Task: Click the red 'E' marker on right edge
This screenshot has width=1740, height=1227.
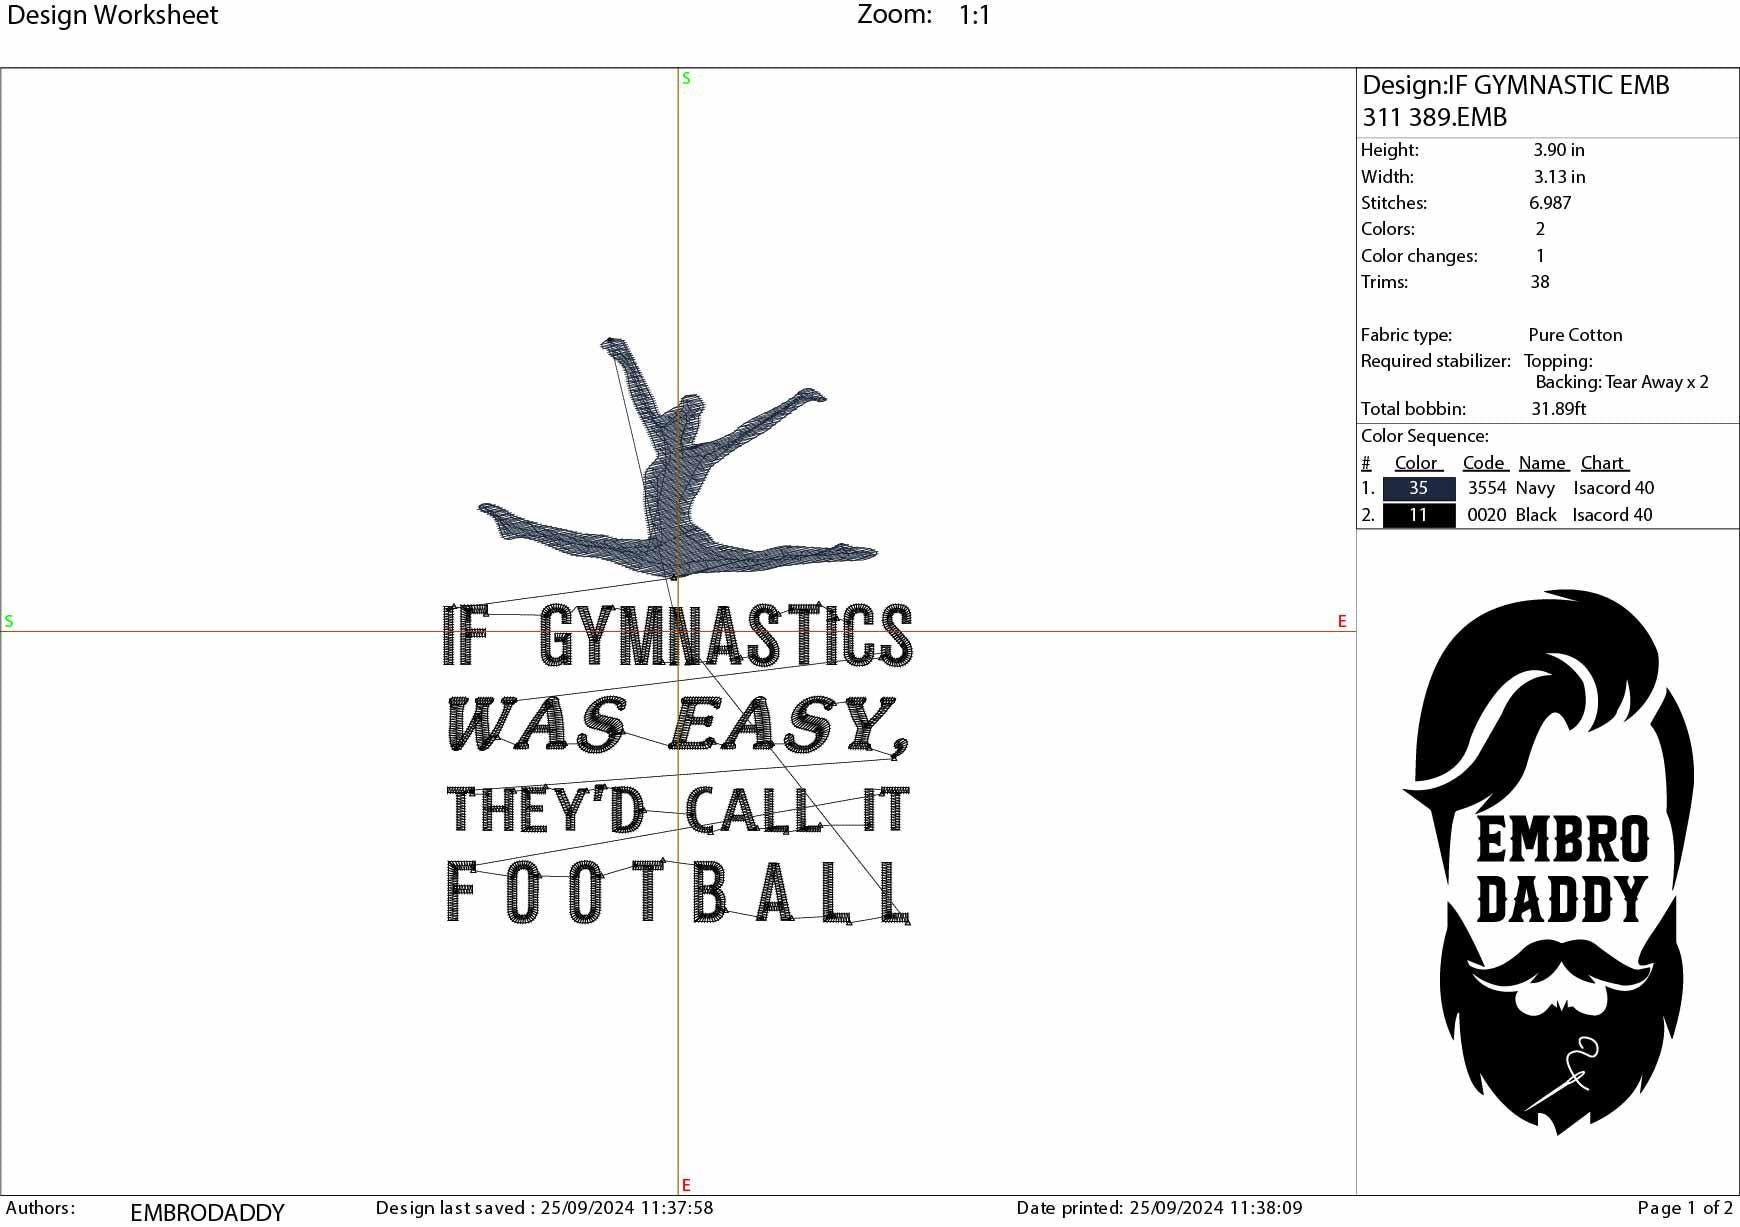Action: (x=1342, y=621)
